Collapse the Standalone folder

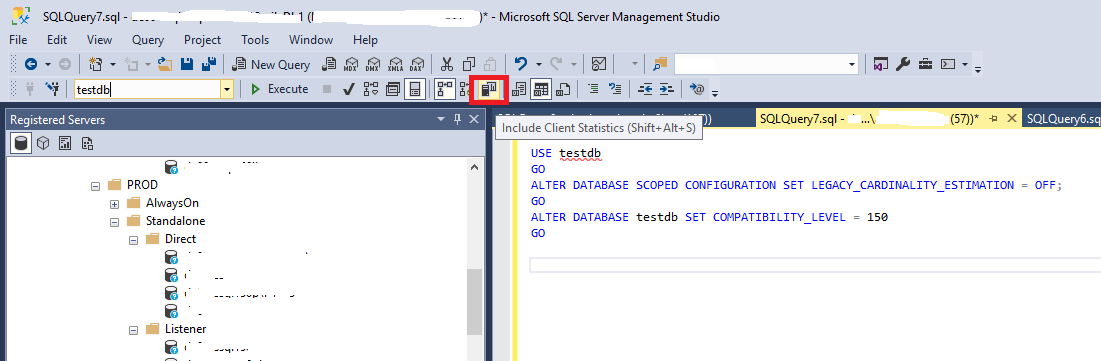[x=114, y=221]
